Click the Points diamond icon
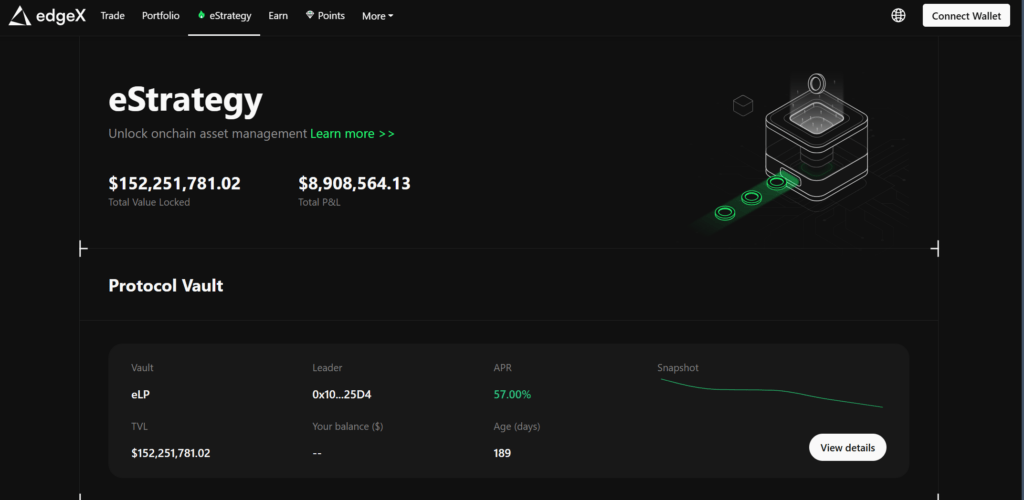The height and width of the screenshot is (500, 1024). 310,16
